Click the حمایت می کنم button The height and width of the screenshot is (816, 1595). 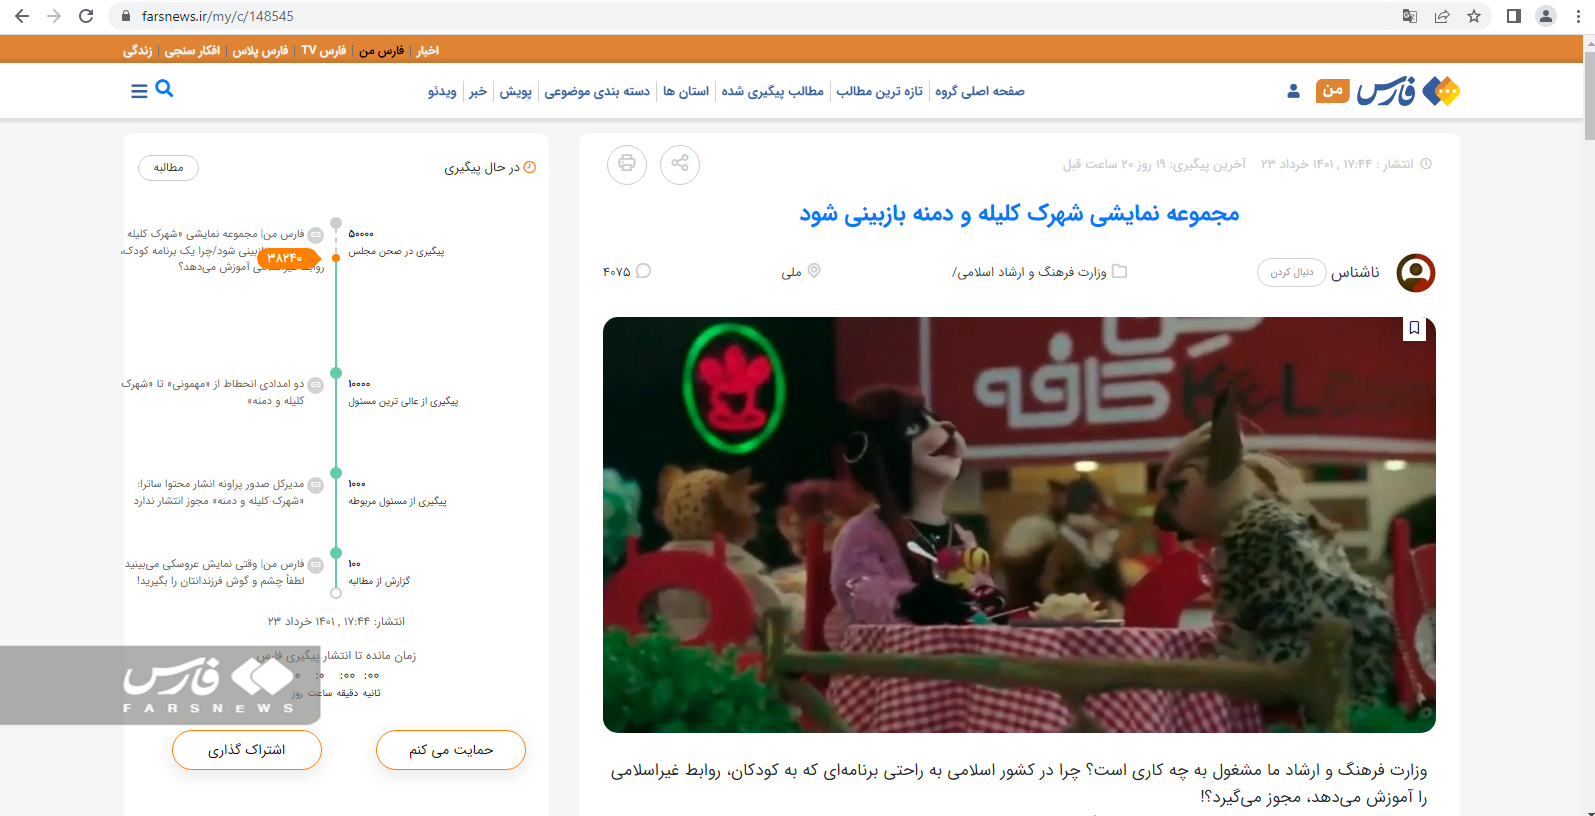click(451, 750)
